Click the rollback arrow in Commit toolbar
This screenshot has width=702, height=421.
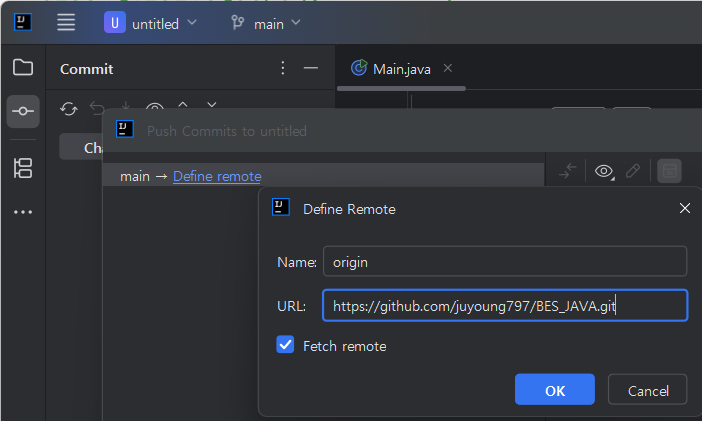[97, 108]
